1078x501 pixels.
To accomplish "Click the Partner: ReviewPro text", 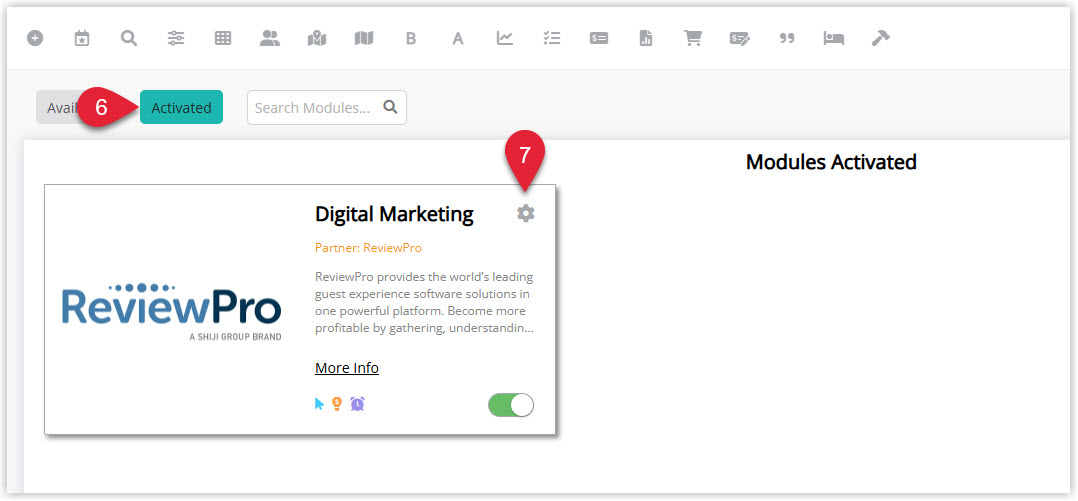I will [368, 247].
